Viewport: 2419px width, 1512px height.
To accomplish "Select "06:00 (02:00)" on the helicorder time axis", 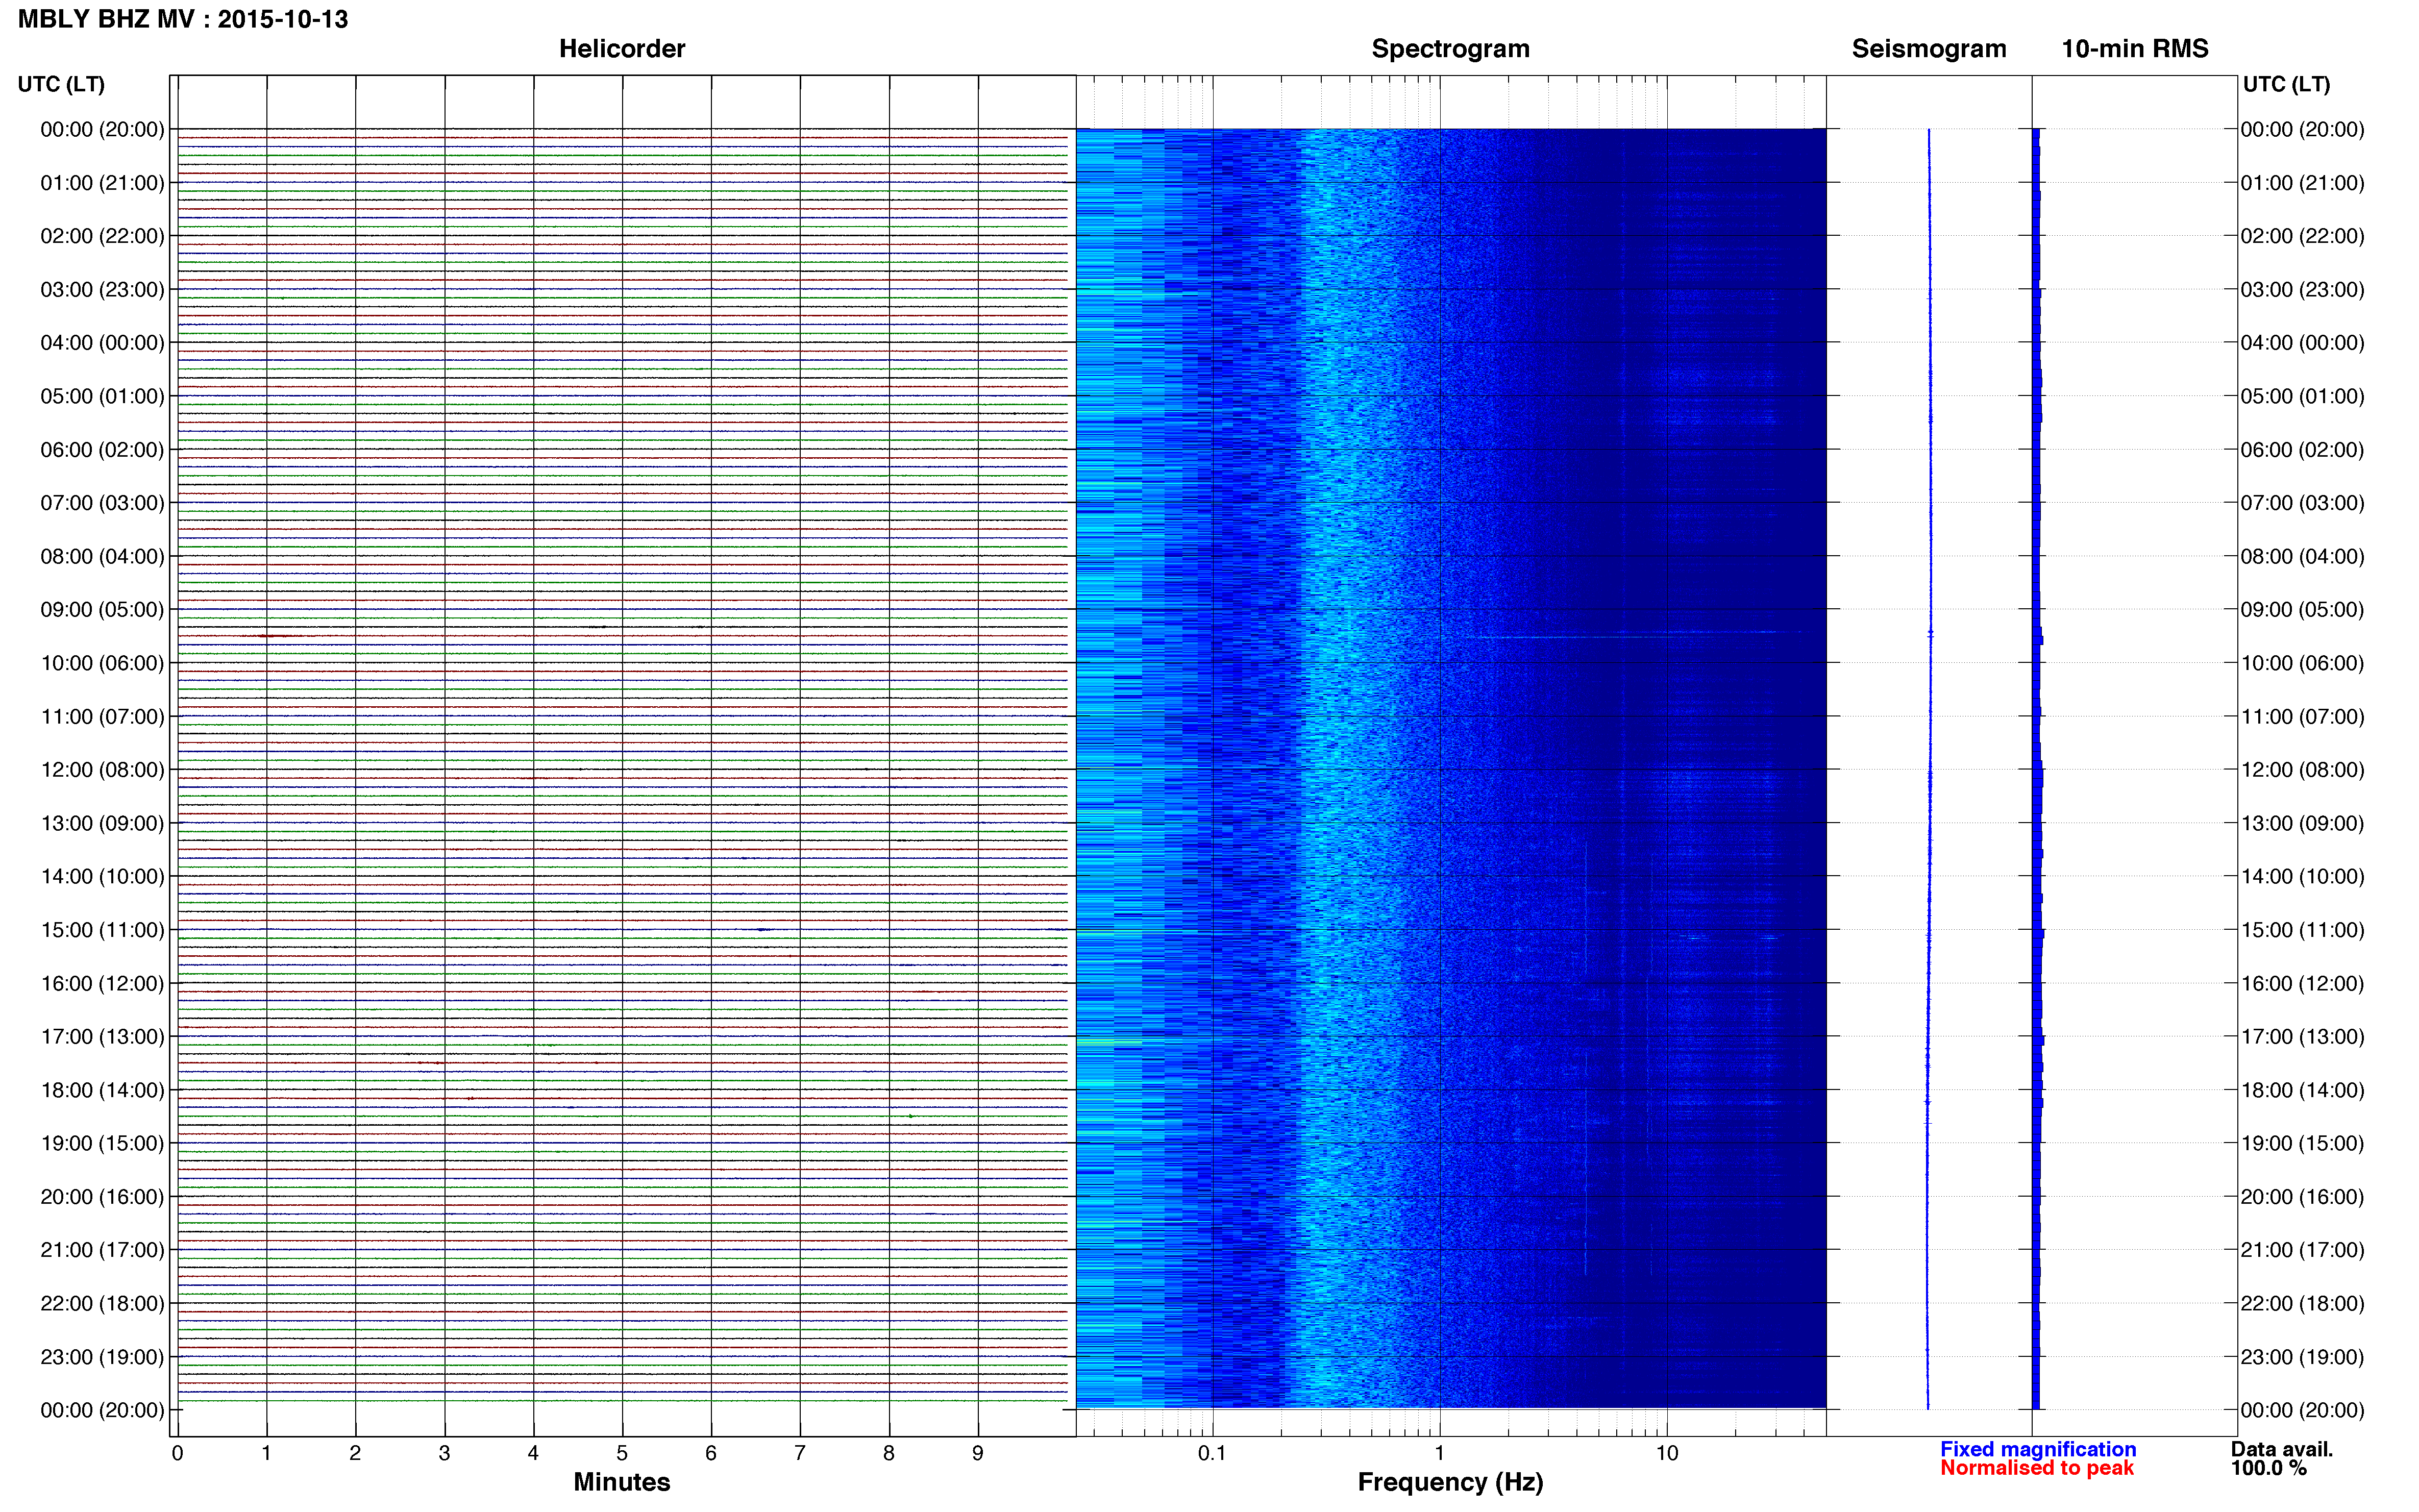I will click(102, 450).
